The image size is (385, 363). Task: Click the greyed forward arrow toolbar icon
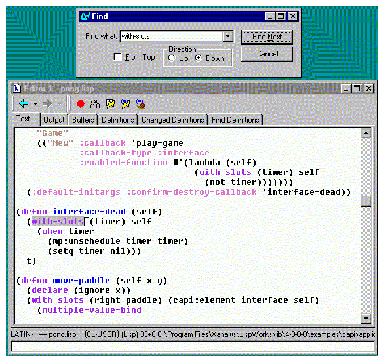point(48,104)
